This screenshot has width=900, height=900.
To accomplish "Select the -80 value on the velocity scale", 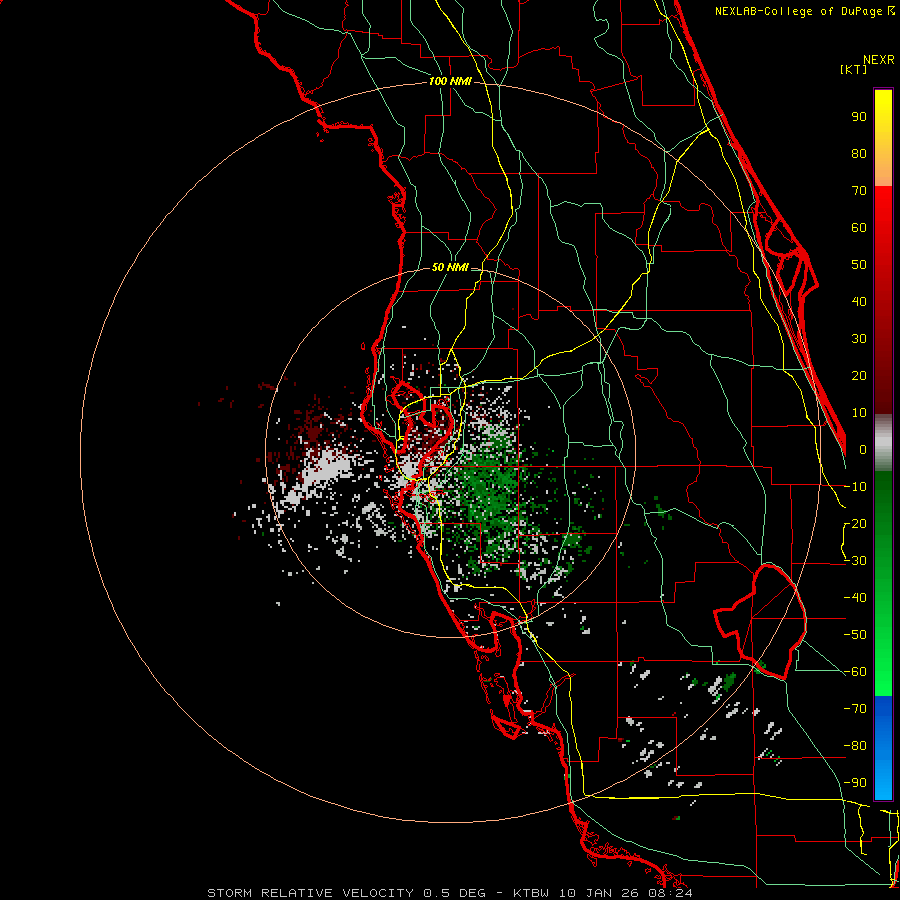I will [855, 746].
